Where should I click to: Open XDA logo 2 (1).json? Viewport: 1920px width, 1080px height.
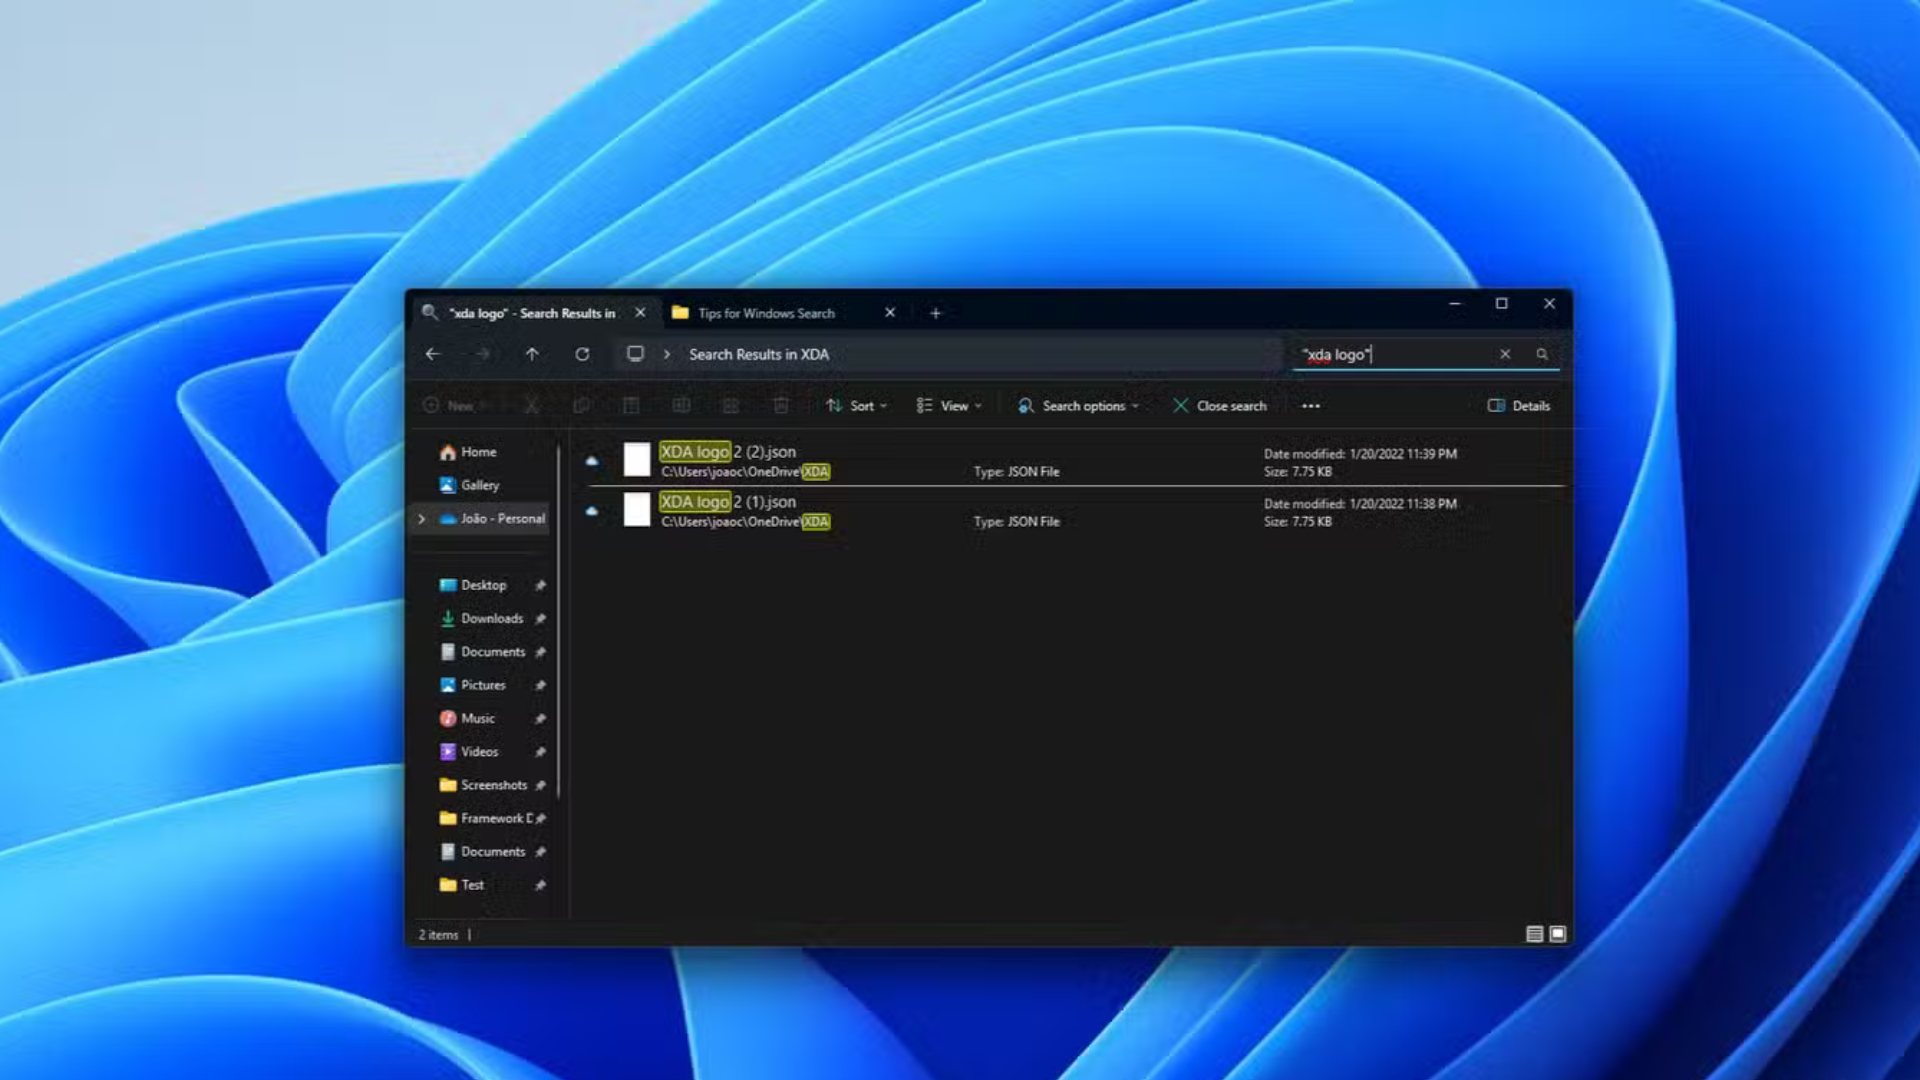(729, 502)
